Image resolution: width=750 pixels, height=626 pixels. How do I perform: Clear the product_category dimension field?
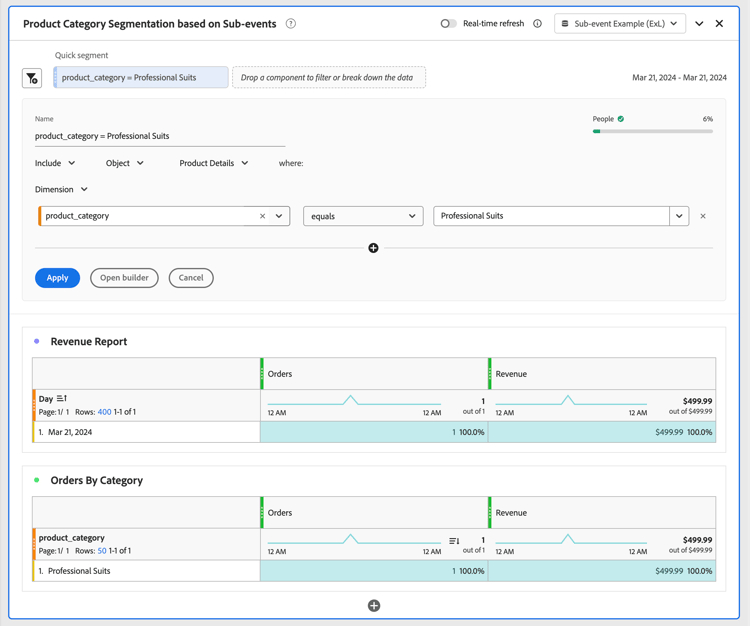coord(262,216)
